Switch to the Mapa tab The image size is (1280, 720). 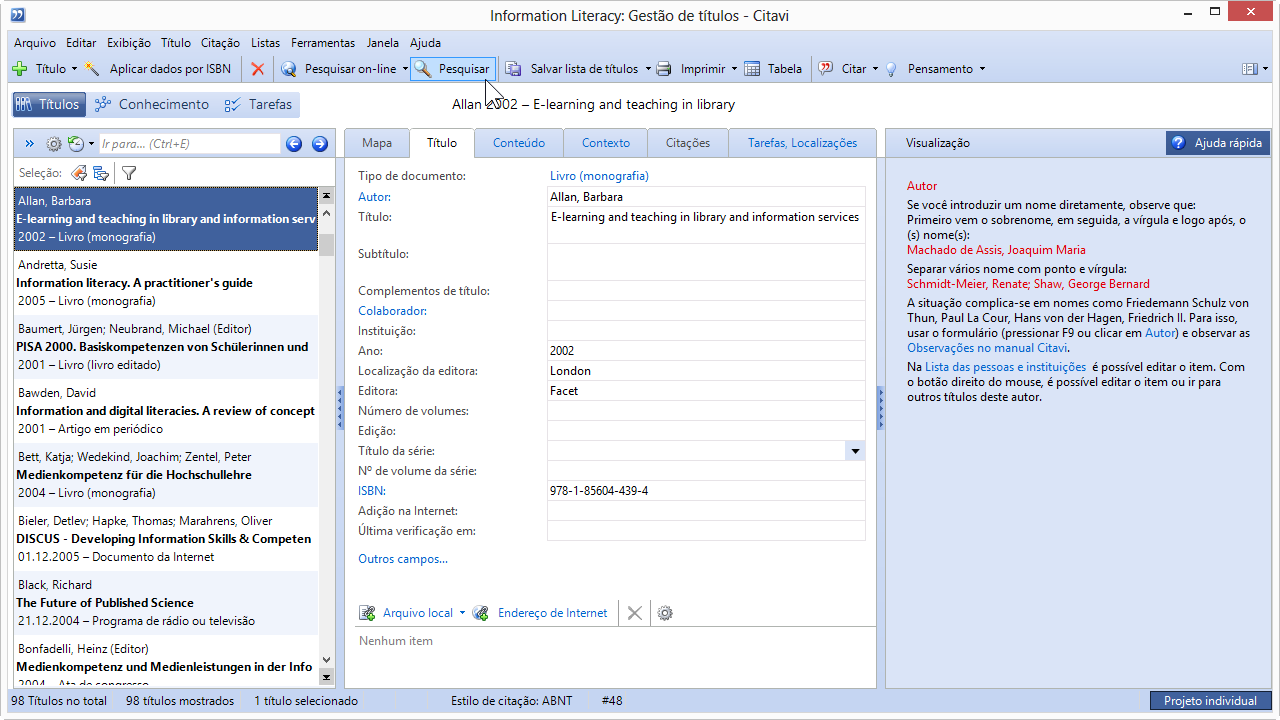[x=377, y=143]
